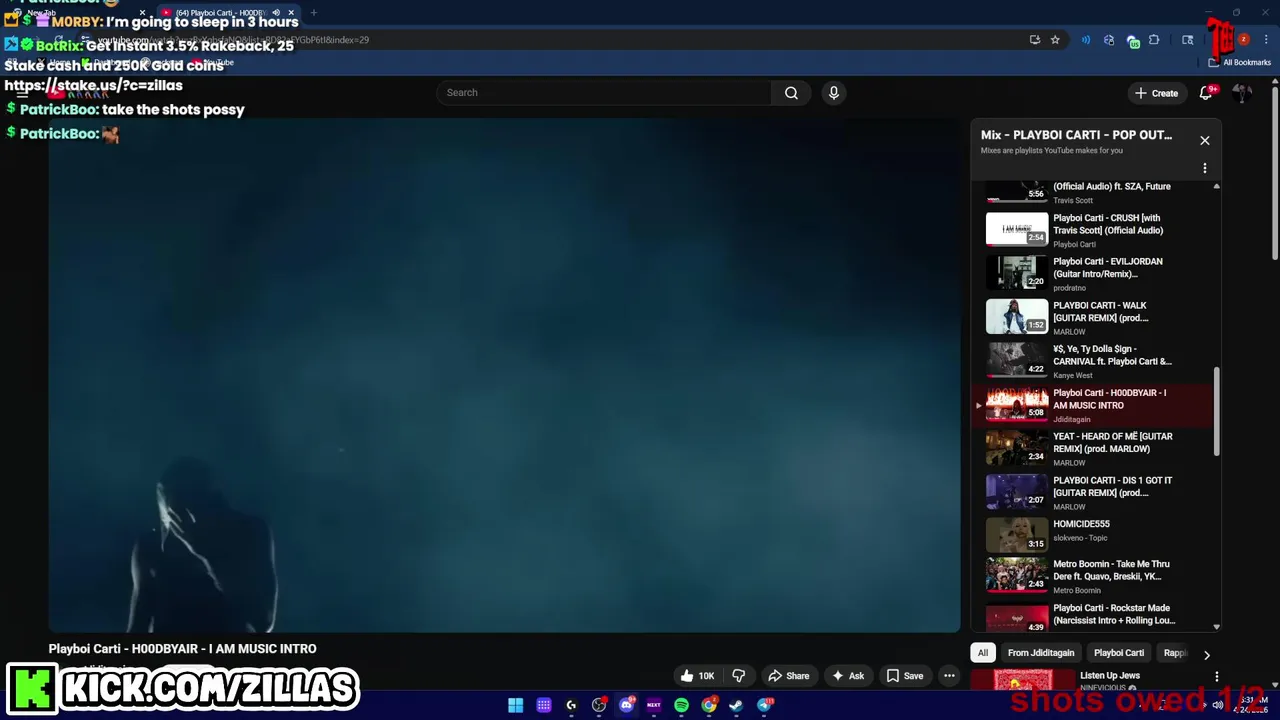Image resolution: width=1280 pixels, height=720 pixels.
Task: Open the purple grid app on taskbar
Action: [543, 705]
